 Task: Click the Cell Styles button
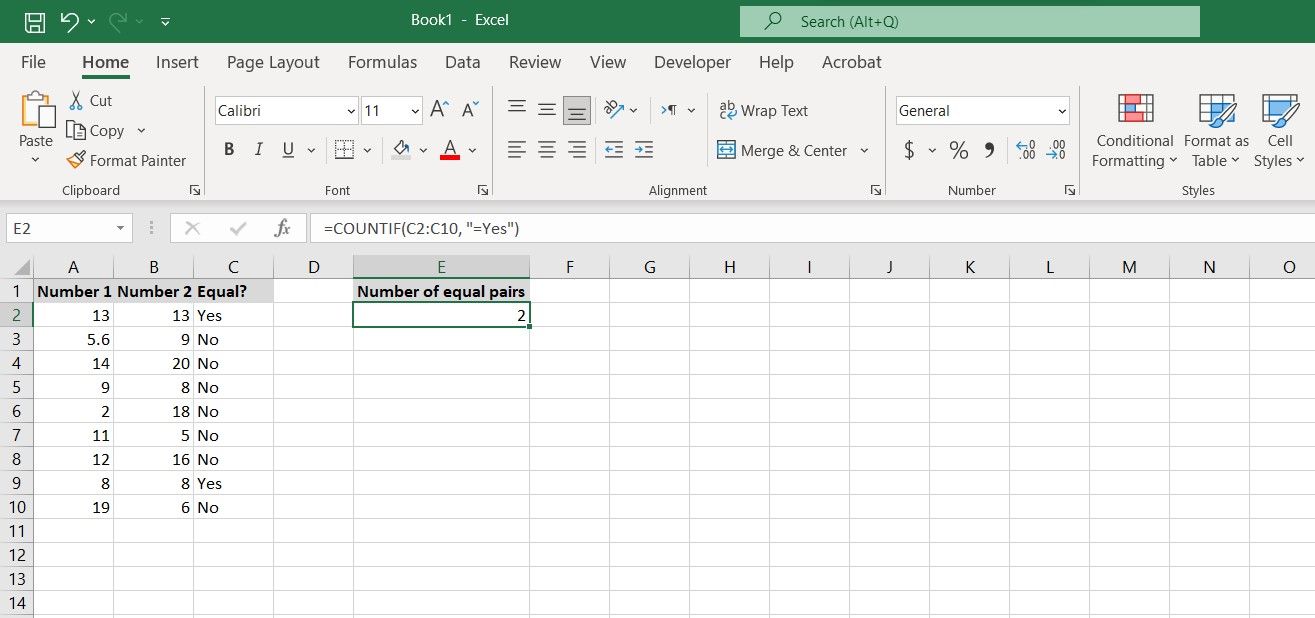pyautogui.click(x=1279, y=130)
